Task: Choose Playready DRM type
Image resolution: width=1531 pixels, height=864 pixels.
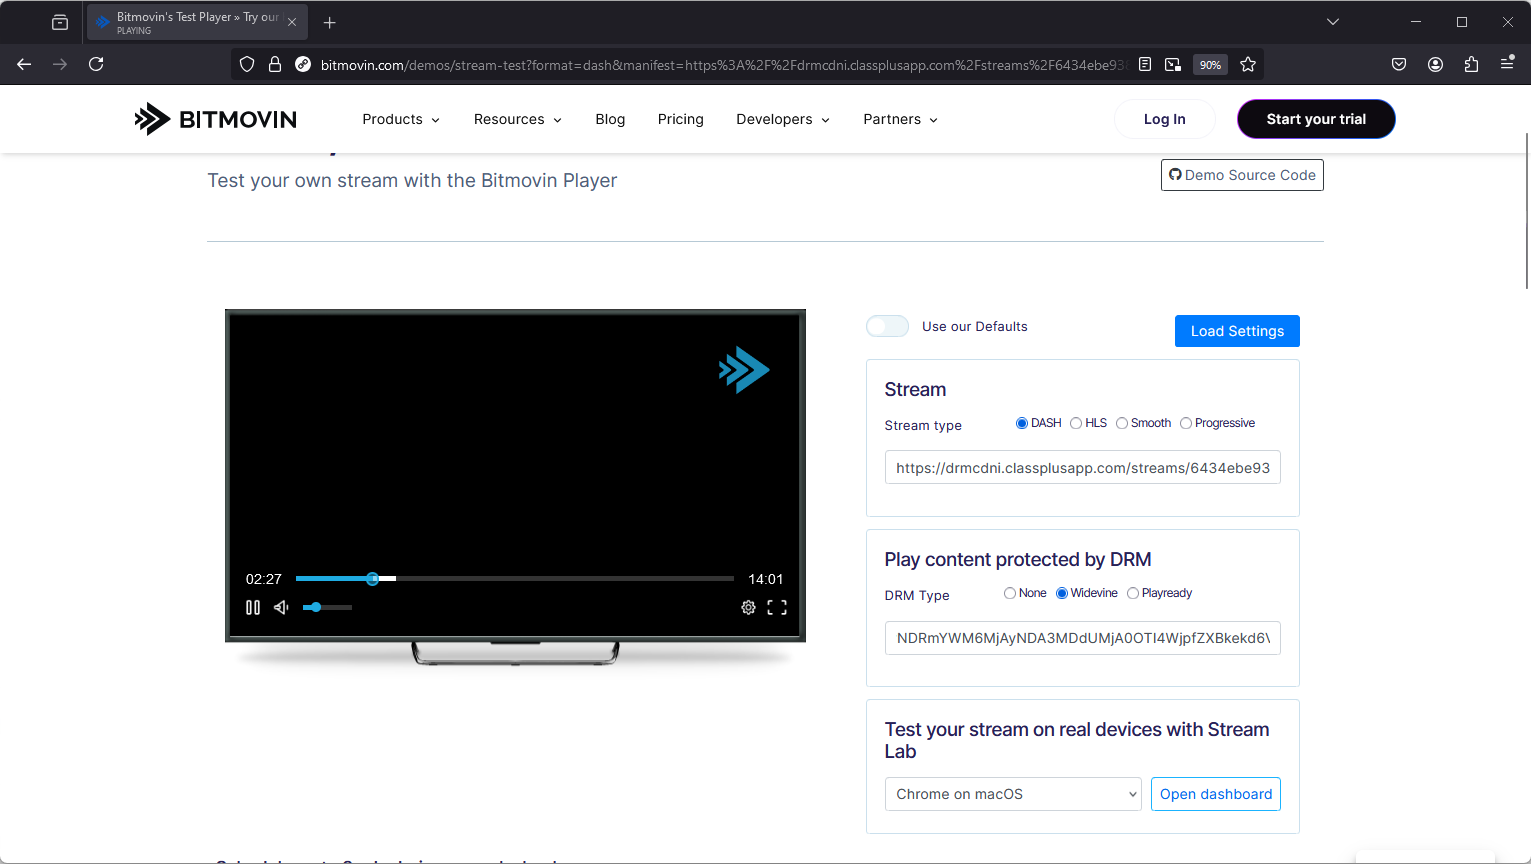Action: pyautogui.click(x=1133, y=593)
